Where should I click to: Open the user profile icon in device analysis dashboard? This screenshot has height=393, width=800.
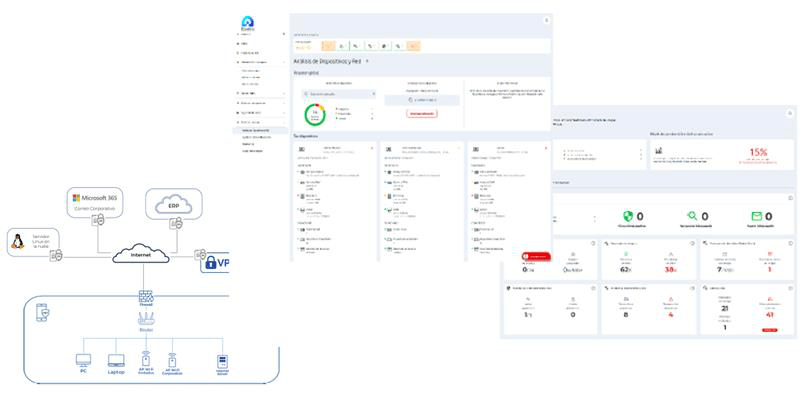(546, 19)
